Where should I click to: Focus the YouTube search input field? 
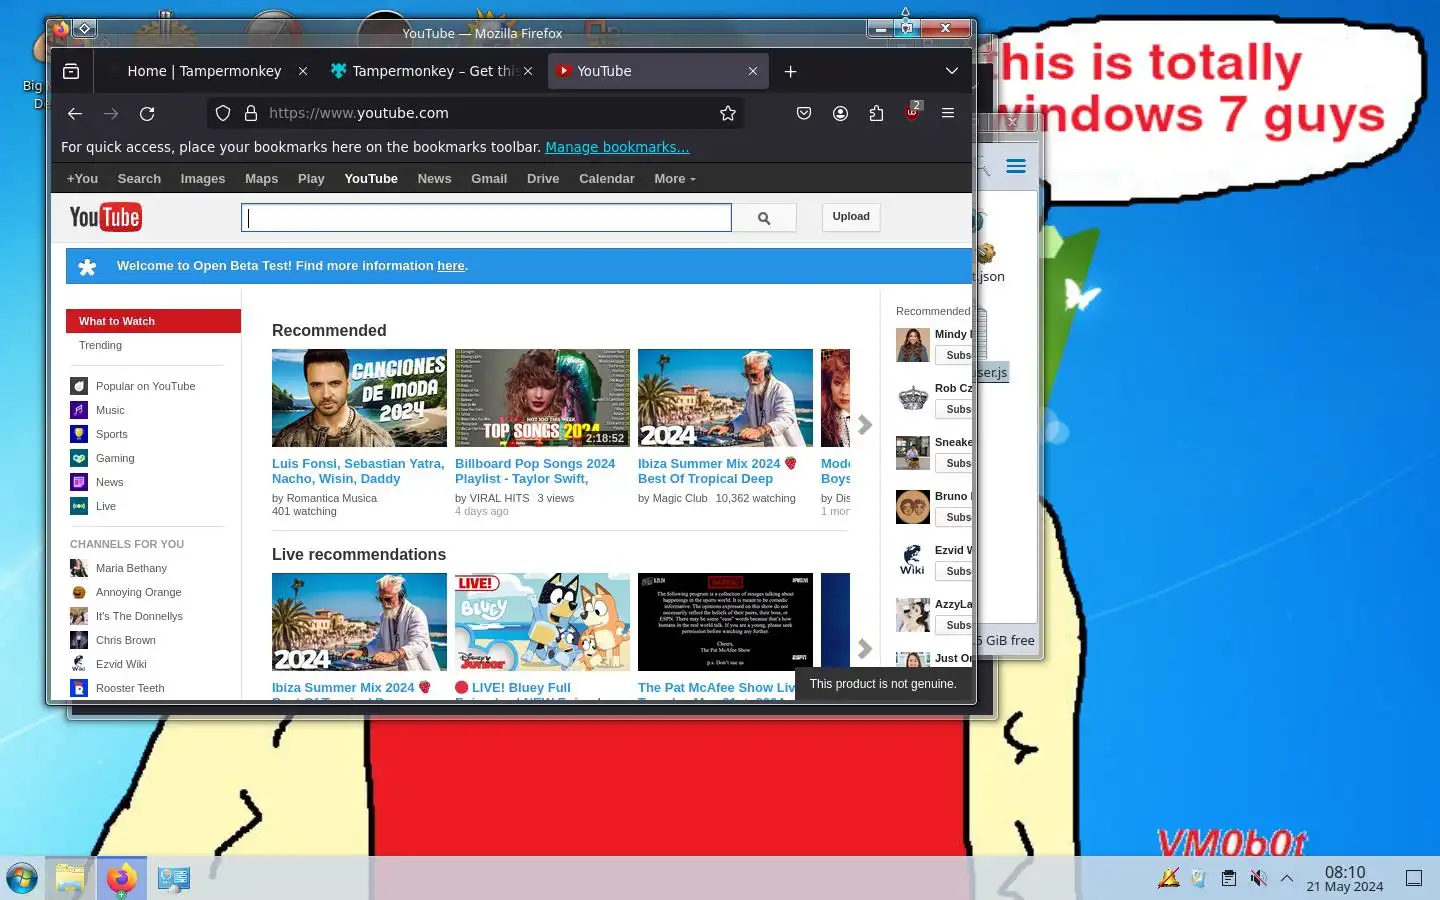486,218
